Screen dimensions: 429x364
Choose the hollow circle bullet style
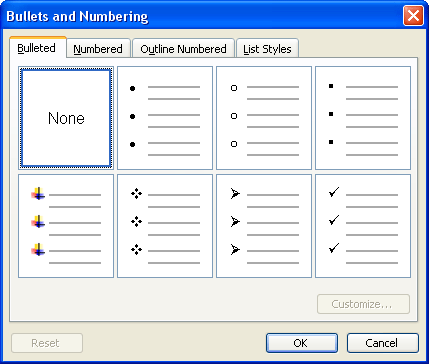[264, 118]
